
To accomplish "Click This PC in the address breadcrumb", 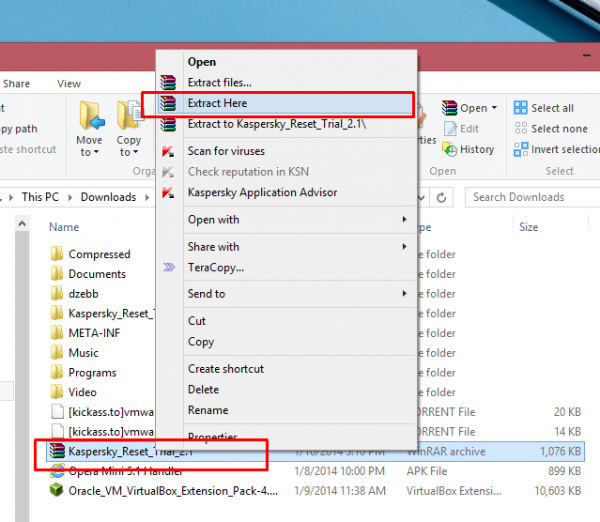I will (x=40, y=197).
